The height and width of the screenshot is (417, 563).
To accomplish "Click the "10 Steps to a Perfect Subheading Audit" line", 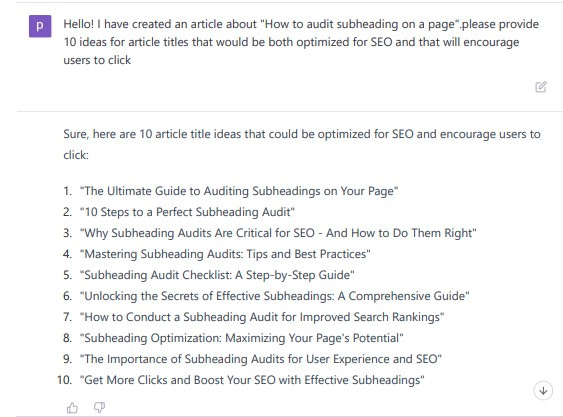I will coord(187,212).
